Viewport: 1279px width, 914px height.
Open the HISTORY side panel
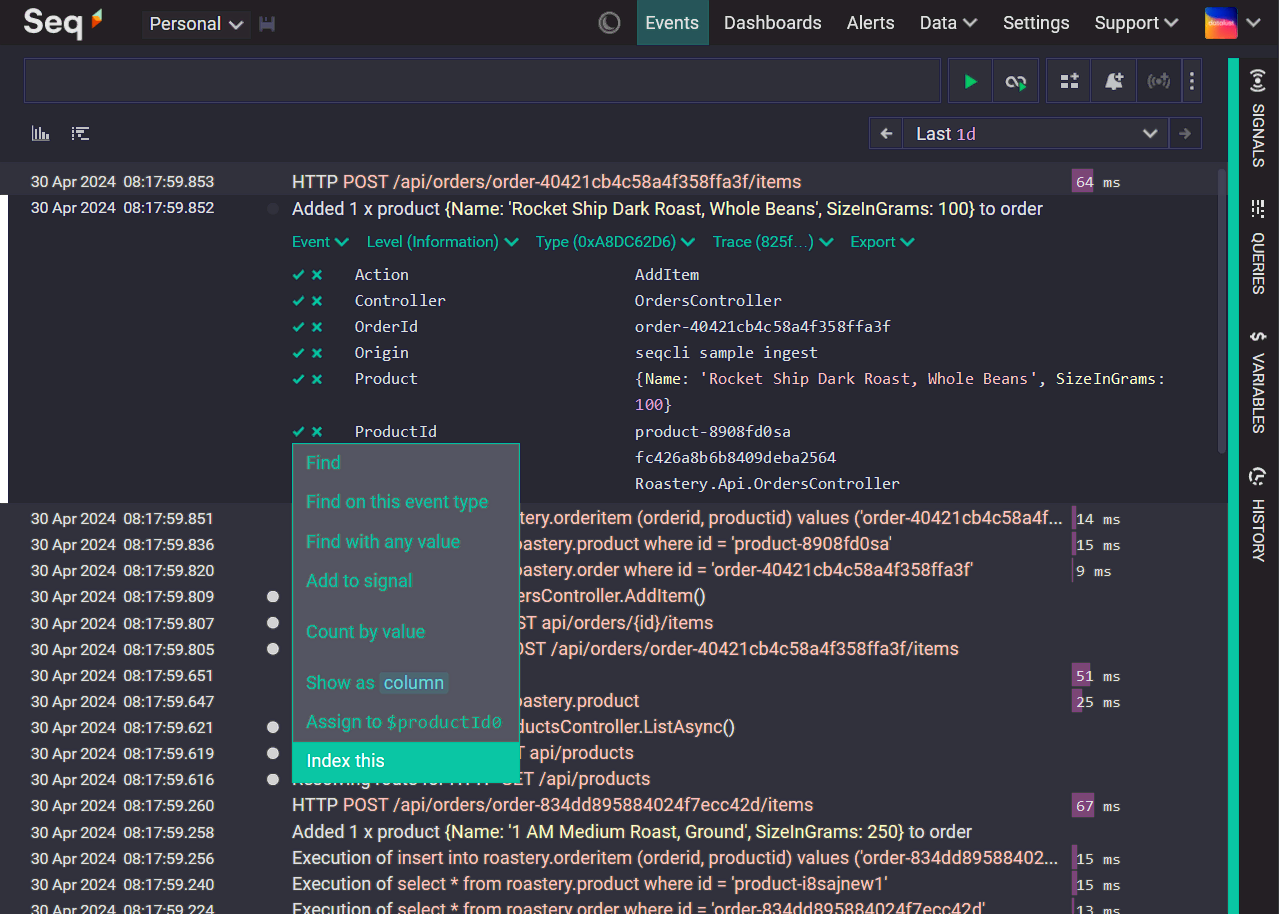coord(1258,515)
